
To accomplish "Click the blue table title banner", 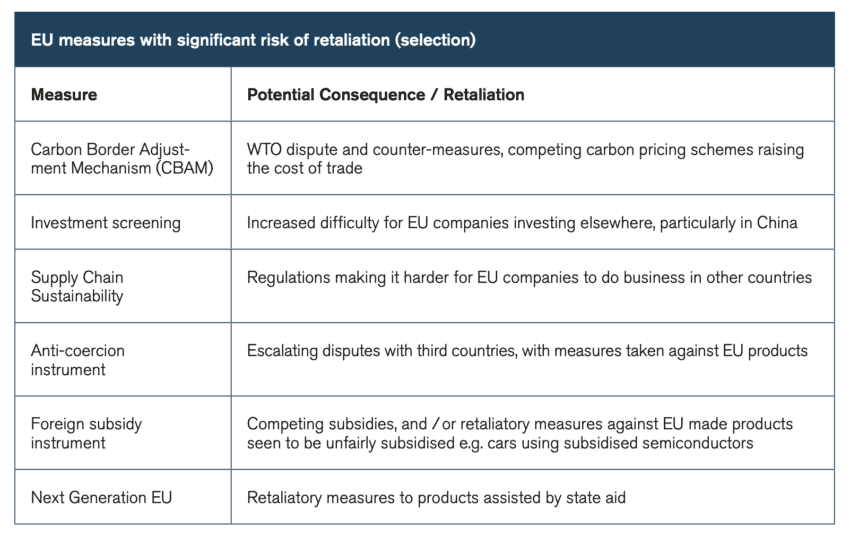I will (424, 40).
